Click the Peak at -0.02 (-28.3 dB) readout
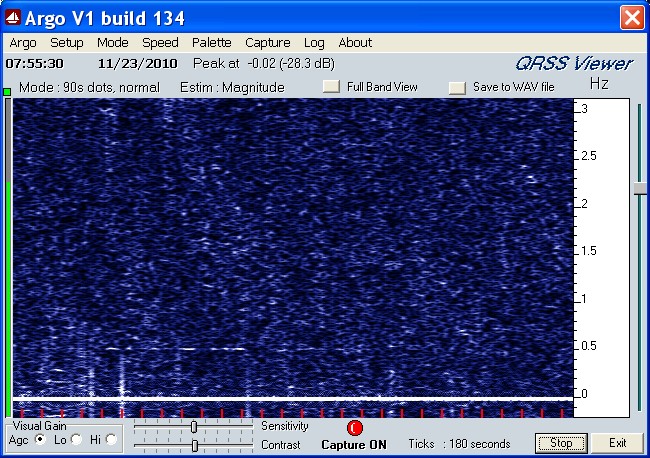The width and height of the screenshot is (650, 458). point(264,63)
